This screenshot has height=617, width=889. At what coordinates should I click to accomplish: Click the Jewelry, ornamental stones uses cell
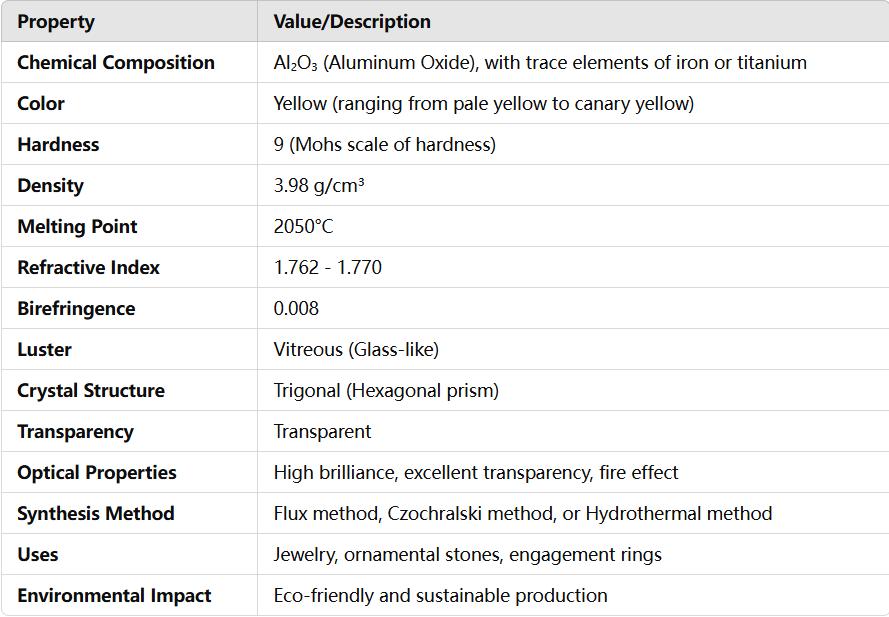pyautogui.click(x=468, y=555)
